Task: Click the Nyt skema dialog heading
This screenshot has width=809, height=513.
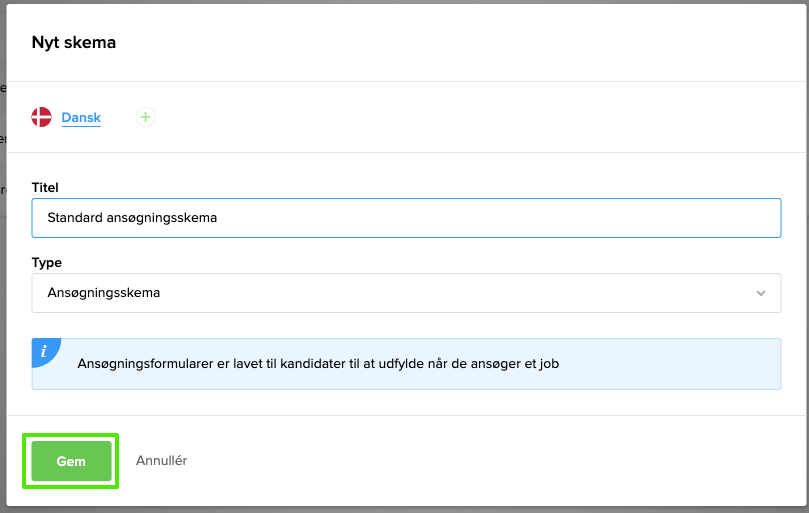Action: coord(73,42)
